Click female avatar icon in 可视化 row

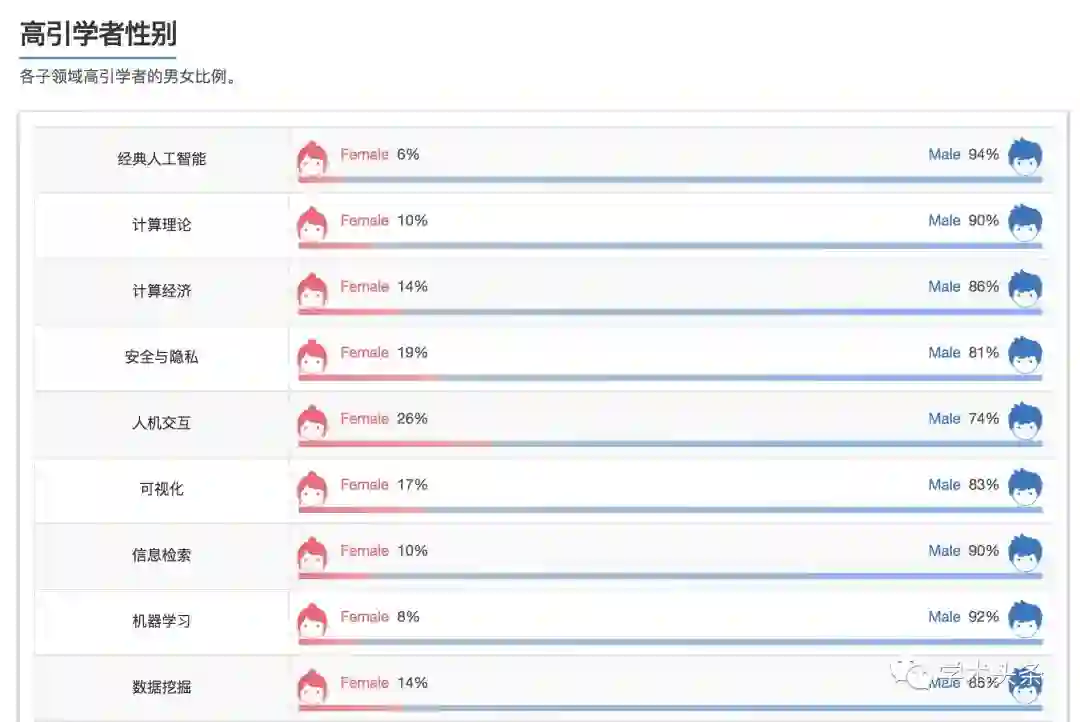313,489
